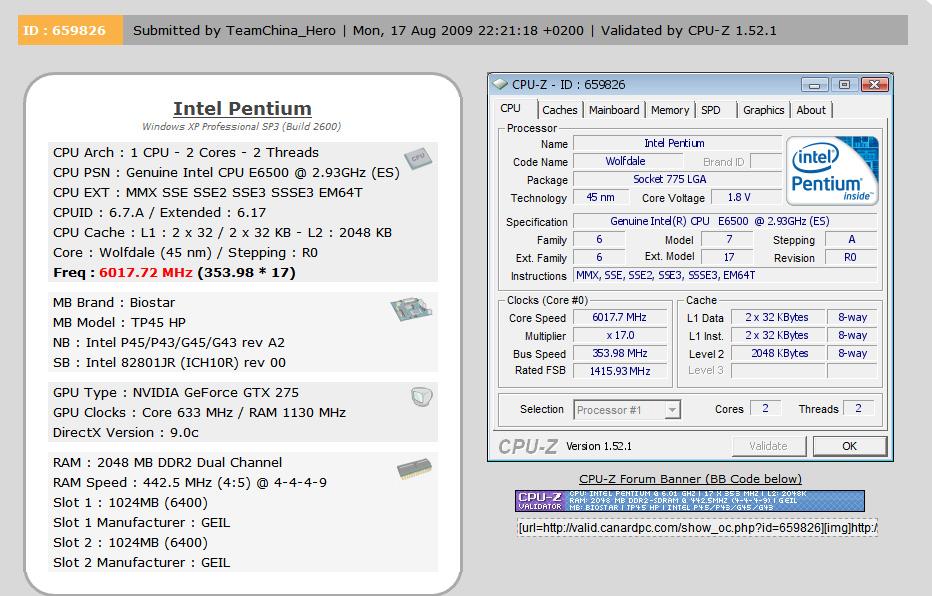Screen dimensions: 932x596
Task: Click the motherboard icon beside MB Brand
Action: point(411,309)
